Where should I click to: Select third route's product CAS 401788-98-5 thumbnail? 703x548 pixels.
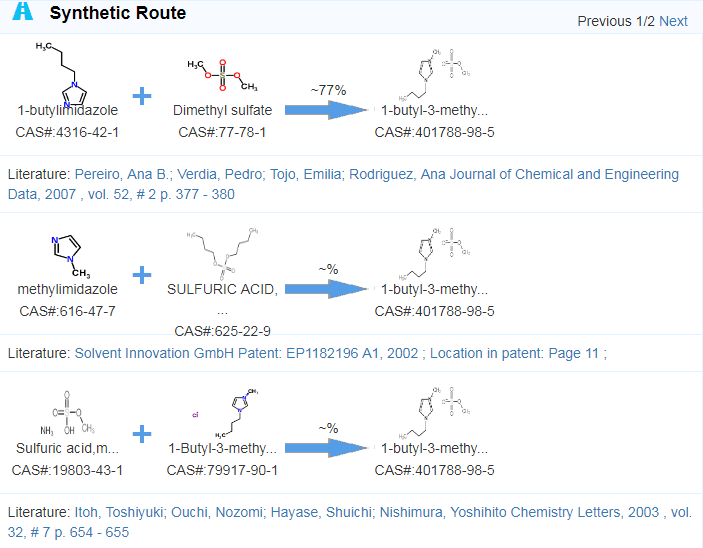pos(434,413)
